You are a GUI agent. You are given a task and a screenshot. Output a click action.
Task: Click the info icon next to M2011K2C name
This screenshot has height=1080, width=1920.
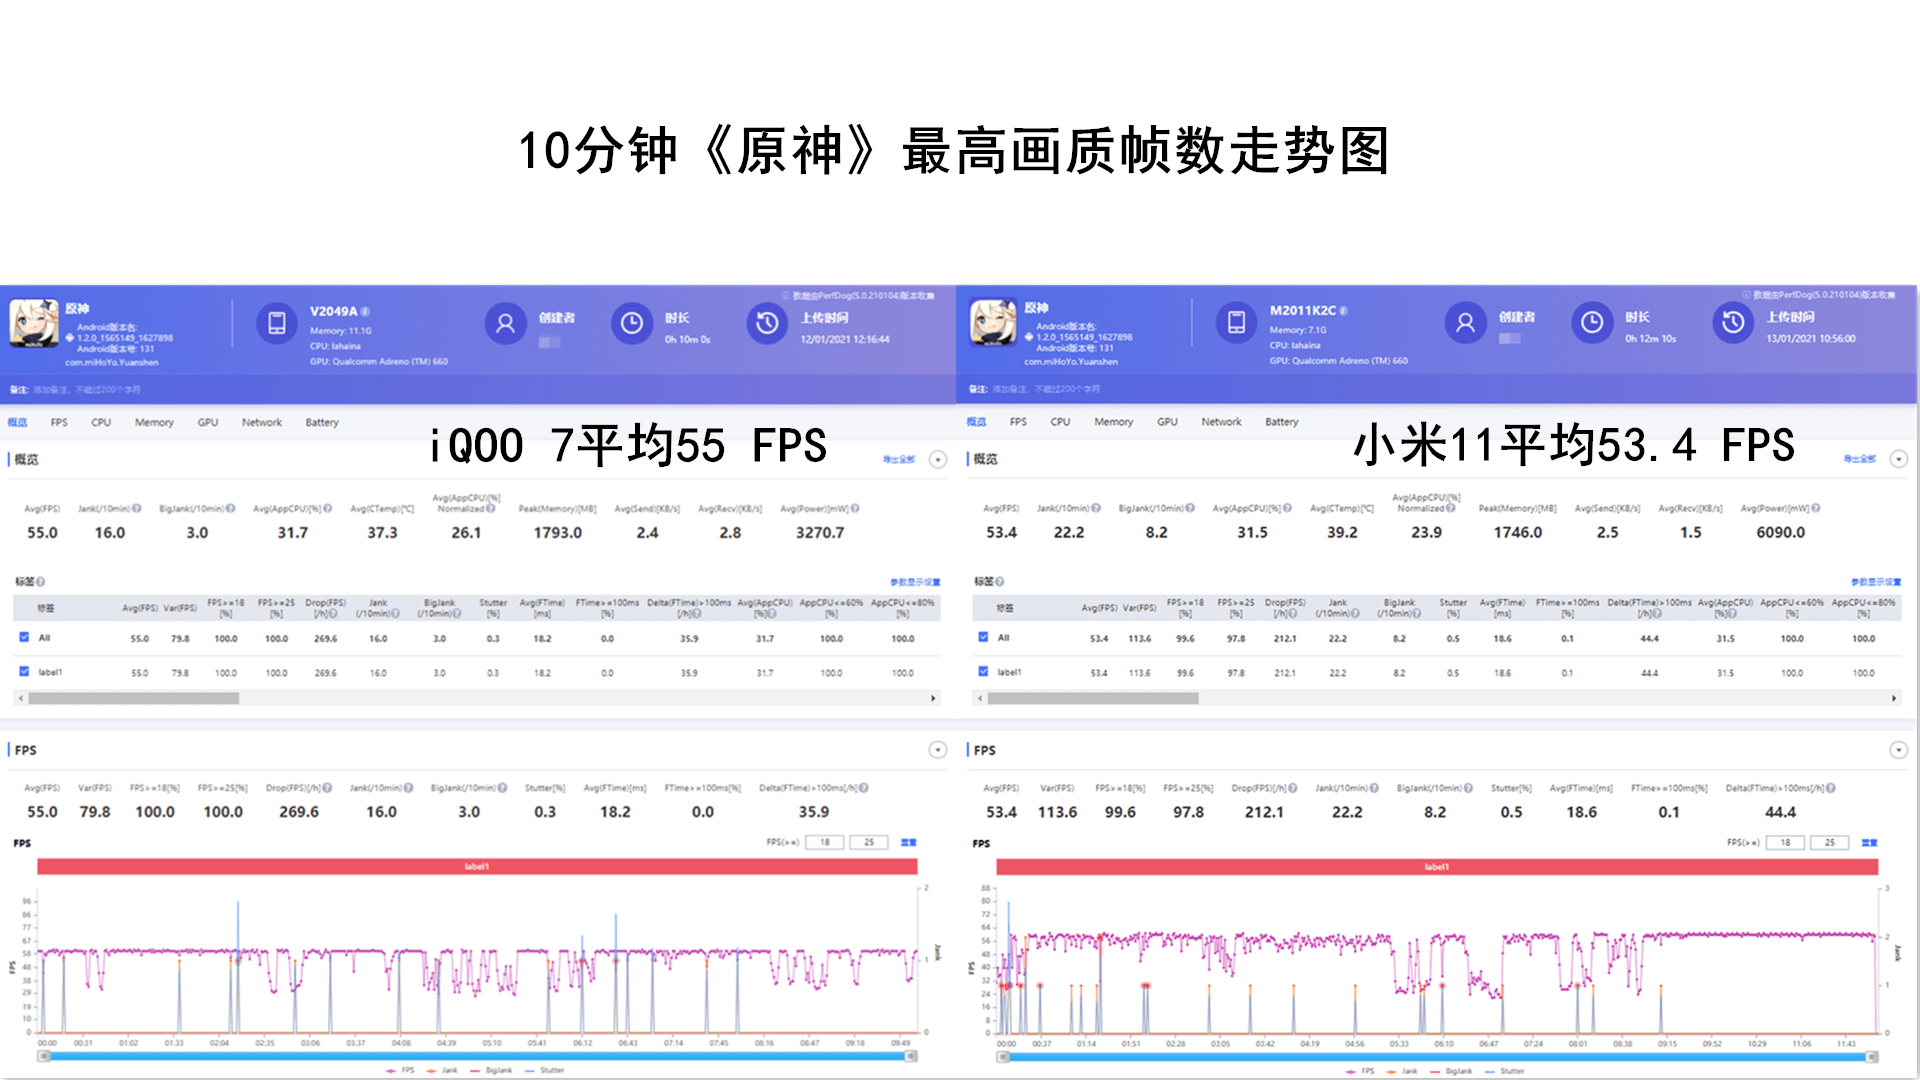(x=1343, y=311)
